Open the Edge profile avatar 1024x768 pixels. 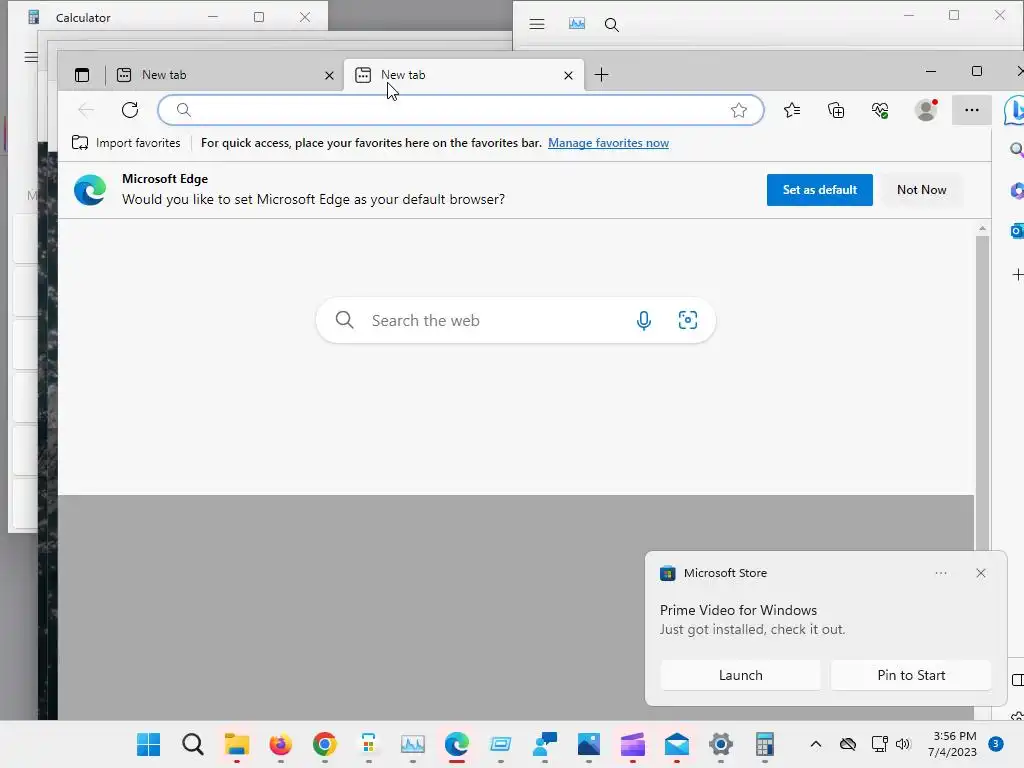click(x=925, y=110)
